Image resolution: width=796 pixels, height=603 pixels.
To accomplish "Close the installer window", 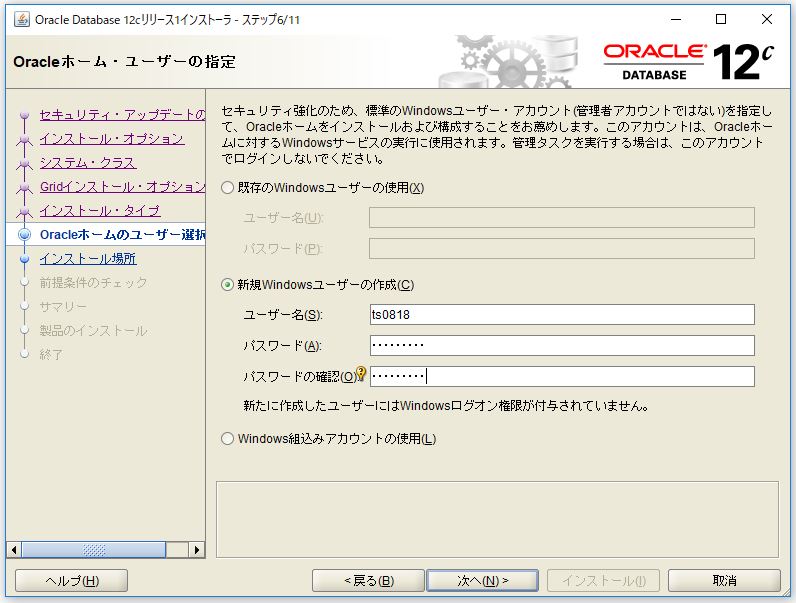I will pyautogui.click(x=767, y=19).
